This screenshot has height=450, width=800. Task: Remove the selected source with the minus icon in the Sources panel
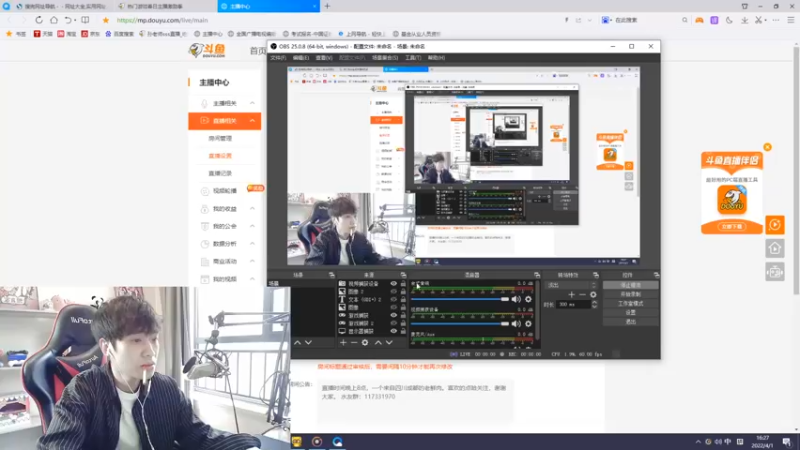354,343
